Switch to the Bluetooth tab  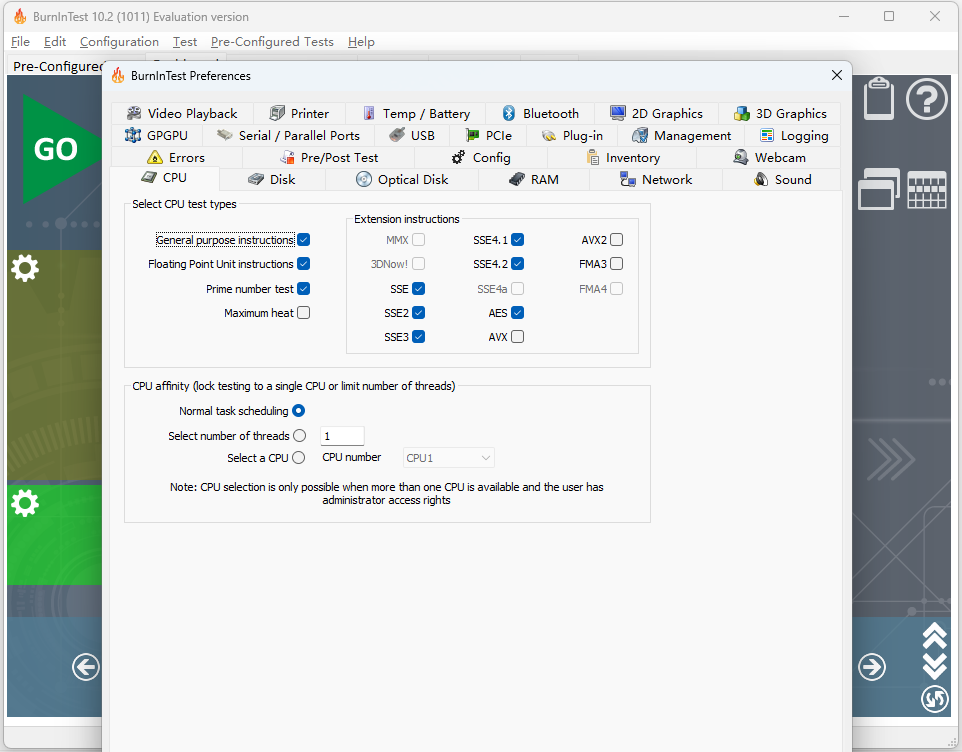(x=540, y=113)
